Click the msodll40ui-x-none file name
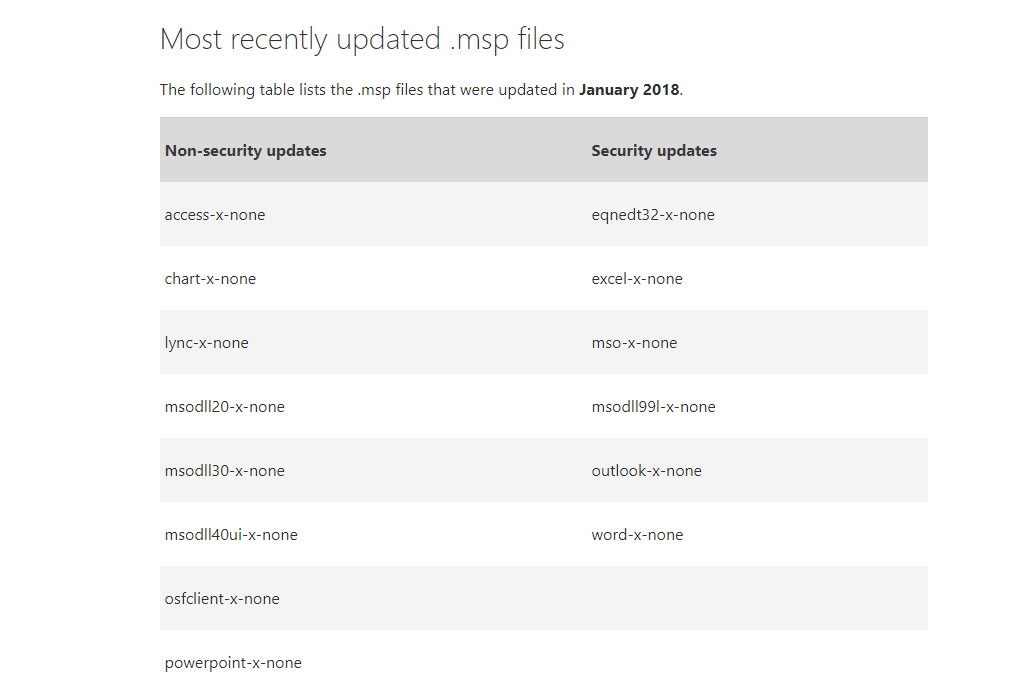The width and height of the screenshot is (1030, 690). tap(231, 535)
